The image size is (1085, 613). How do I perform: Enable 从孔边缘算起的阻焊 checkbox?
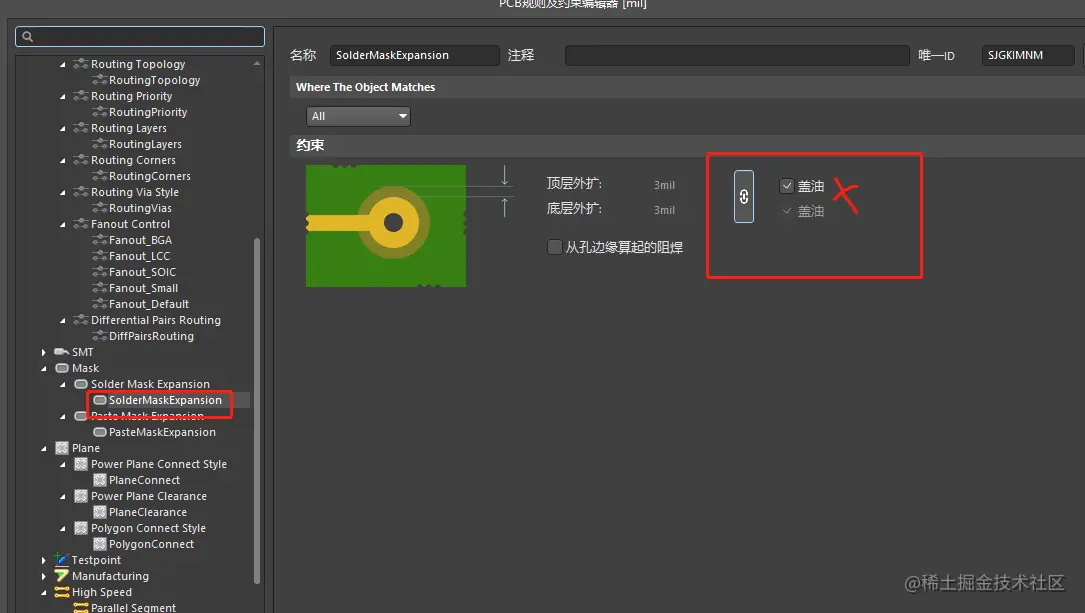point(554,247)
